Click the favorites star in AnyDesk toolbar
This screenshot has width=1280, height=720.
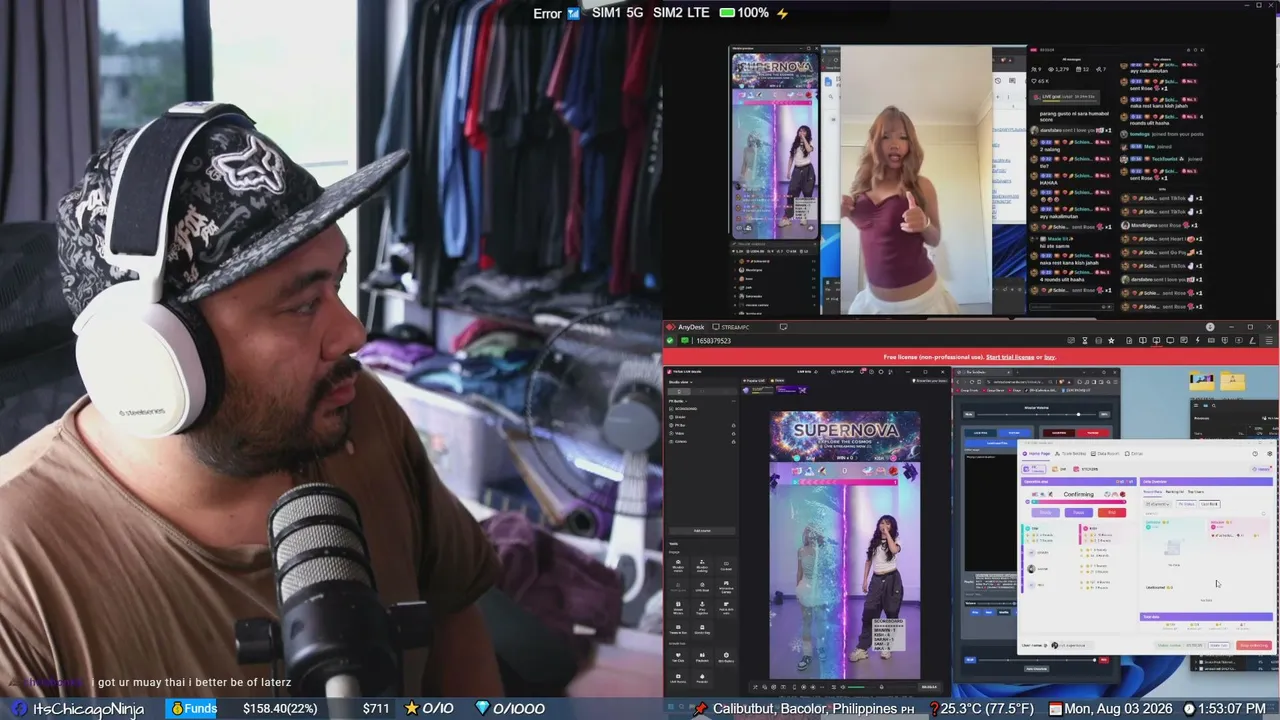pyautogui.click(x=1112, y=341)
